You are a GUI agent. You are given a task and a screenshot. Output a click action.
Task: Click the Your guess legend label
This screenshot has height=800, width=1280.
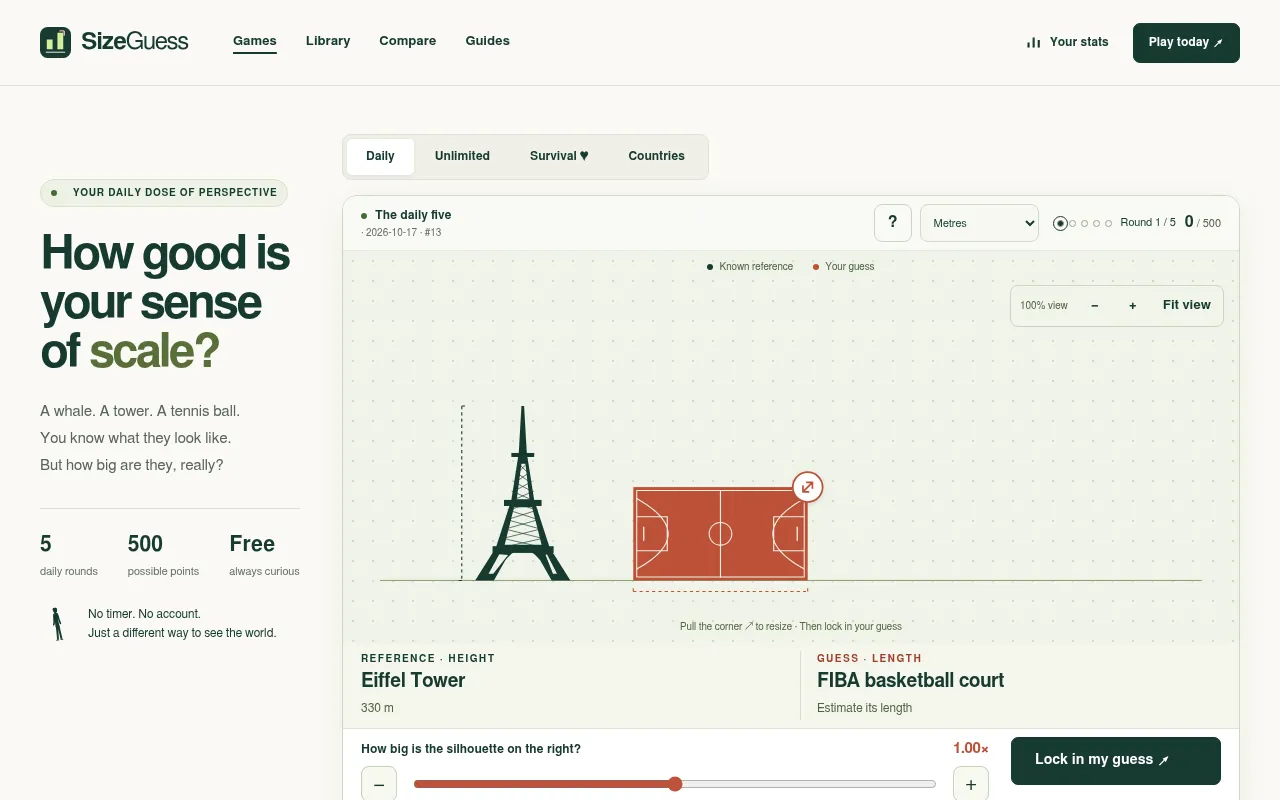pyautogui.click(x=850, y=267)
